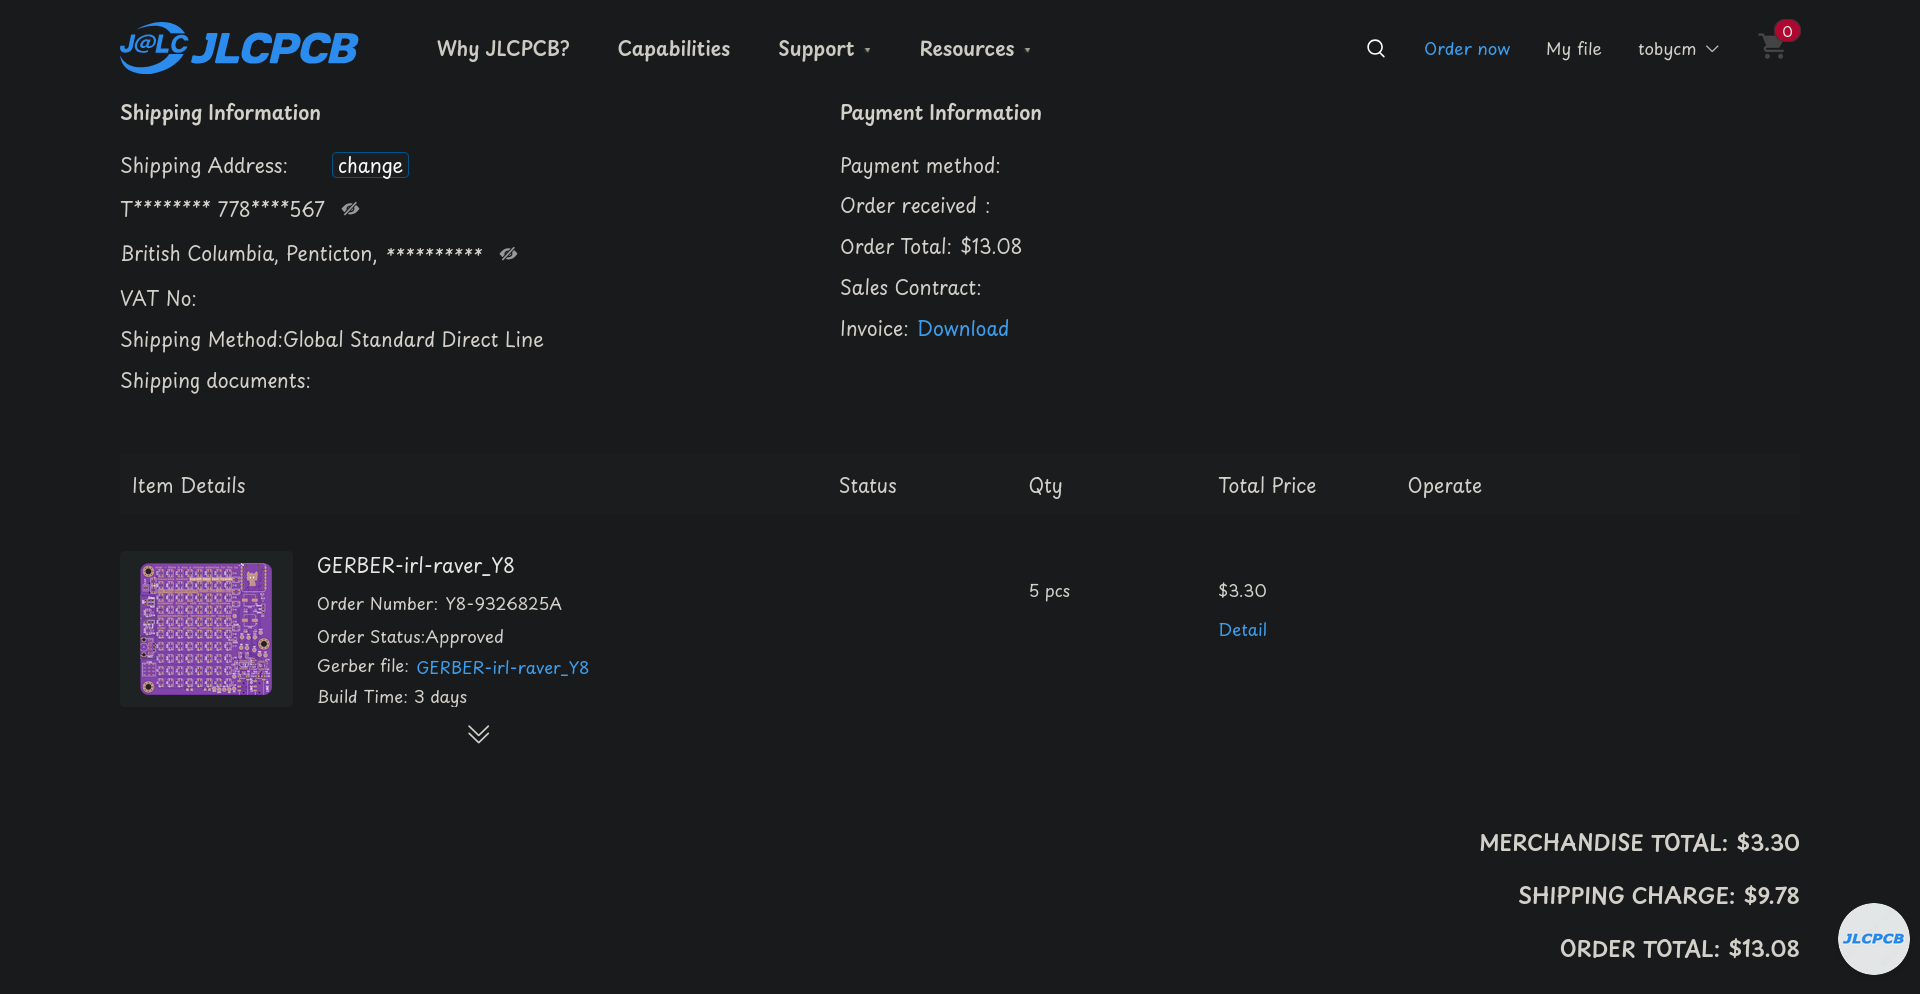The height and width of the screenshot is (994, 1920).
Task: Open the GERBER-irl-raver_Y8 gerber file link
Action: [x=502, y=668]
